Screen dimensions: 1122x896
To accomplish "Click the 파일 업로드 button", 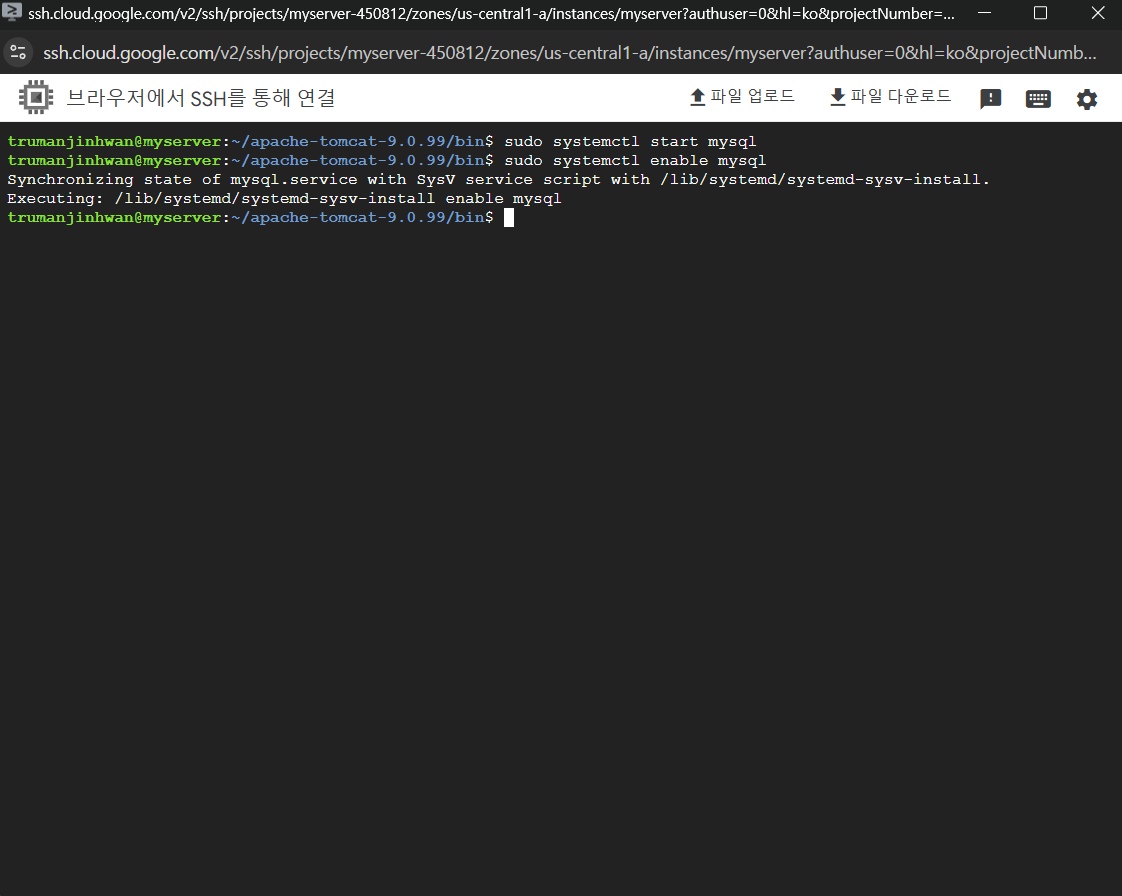I will 742,97.
